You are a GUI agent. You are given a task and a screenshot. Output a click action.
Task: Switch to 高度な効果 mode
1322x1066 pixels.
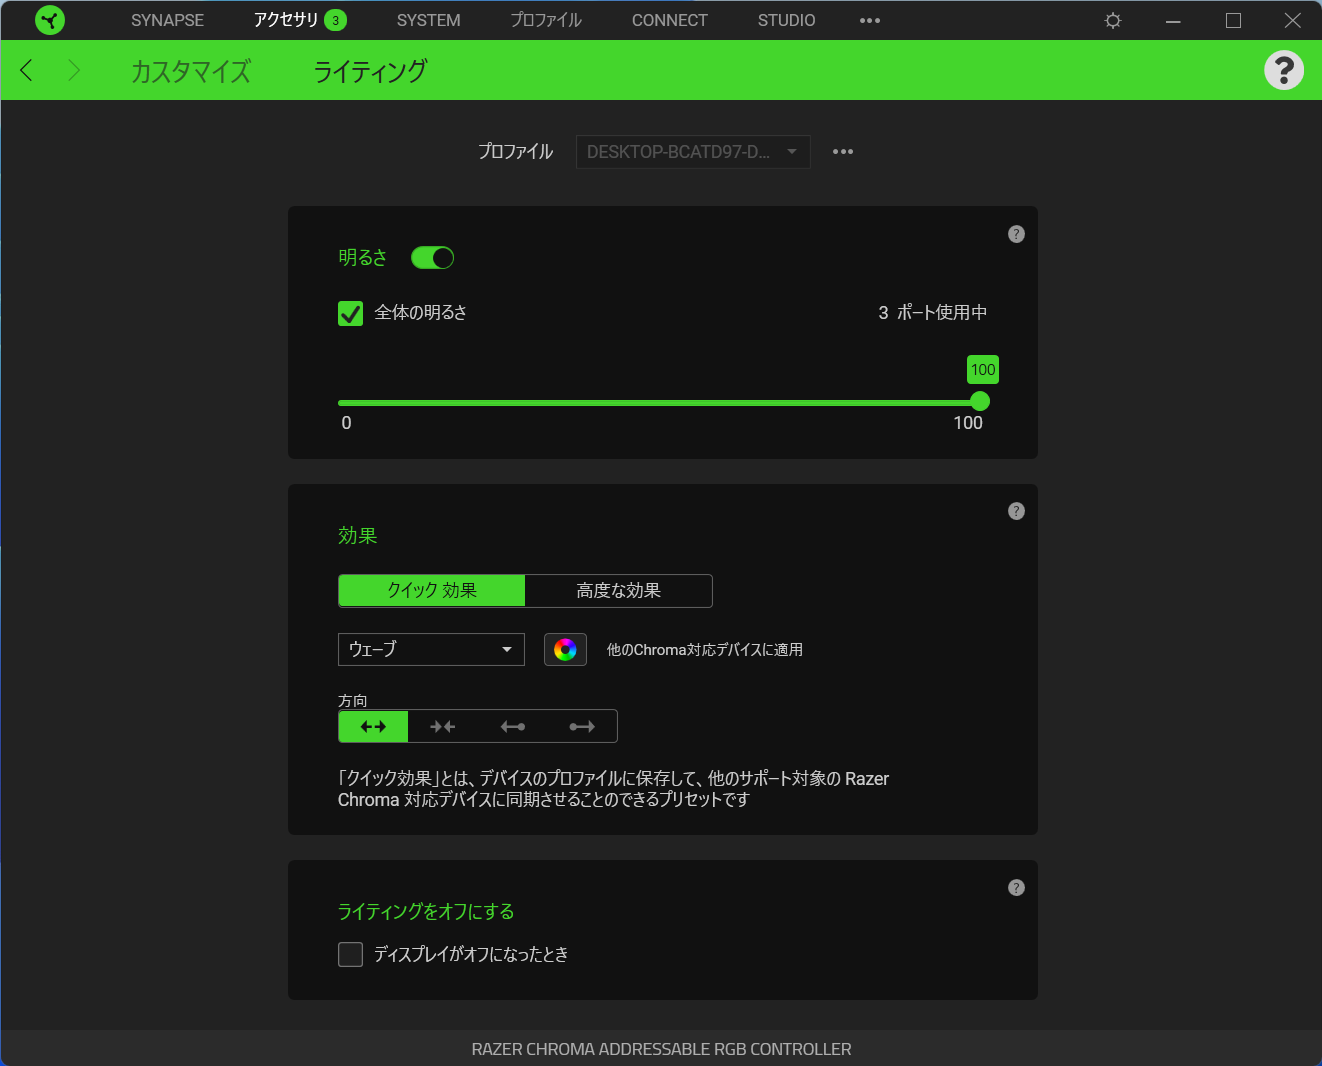[619, 591]
